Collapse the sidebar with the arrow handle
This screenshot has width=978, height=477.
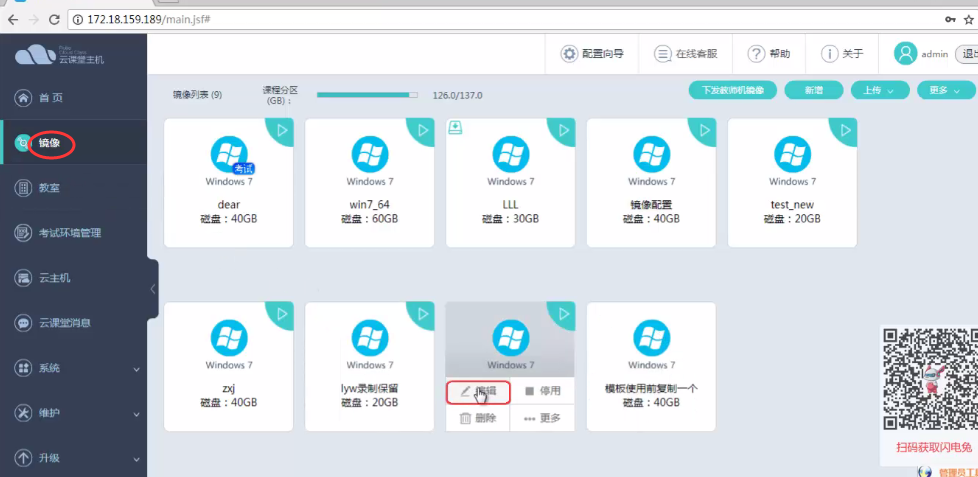coord(153,289)
